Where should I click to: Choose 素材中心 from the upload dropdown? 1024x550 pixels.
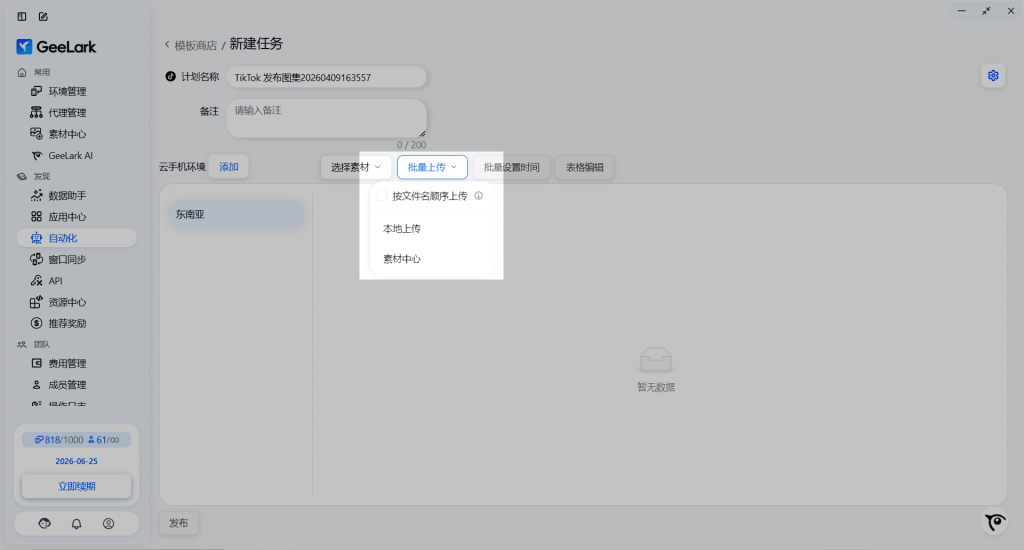(x=402, y=259)
